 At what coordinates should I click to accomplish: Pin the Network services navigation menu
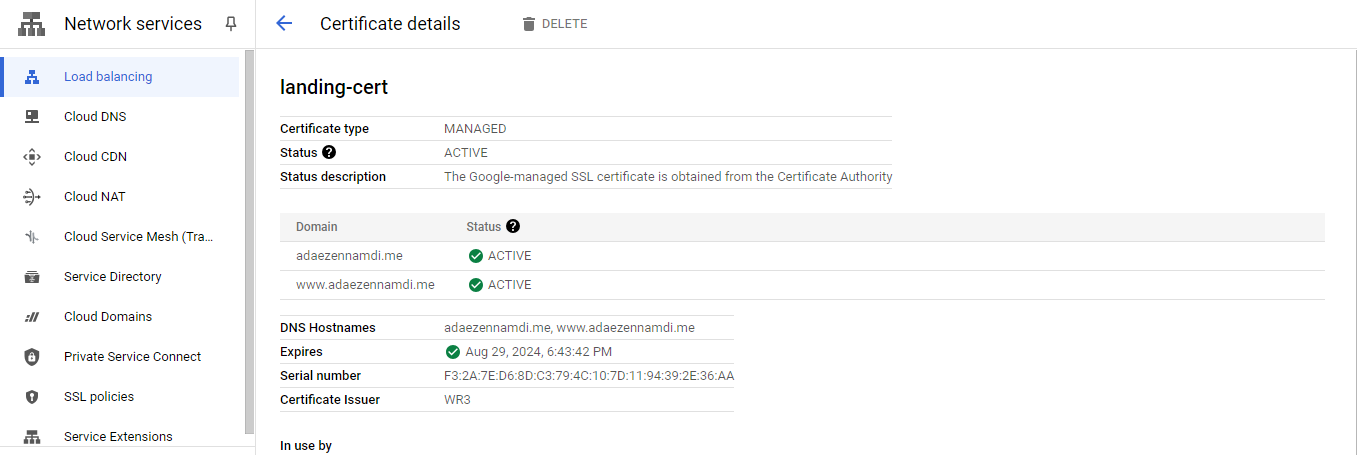[x=231, y=23]
